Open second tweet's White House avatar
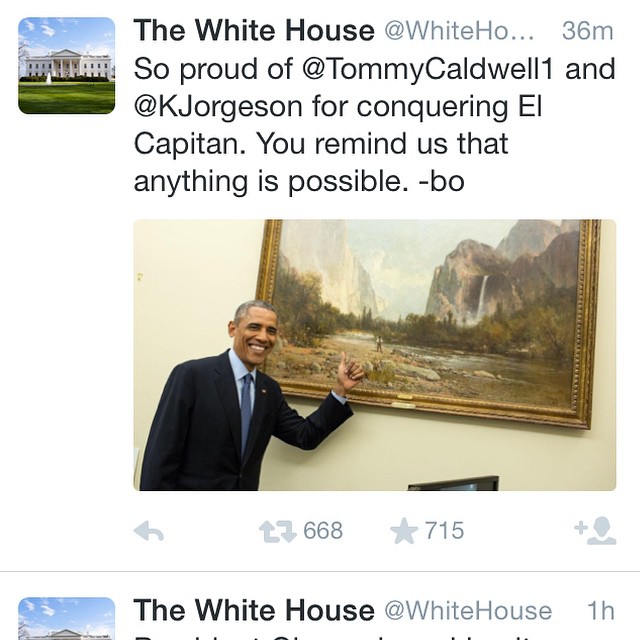This screenshot has height=640, width=640. click(x=67, y=618)
